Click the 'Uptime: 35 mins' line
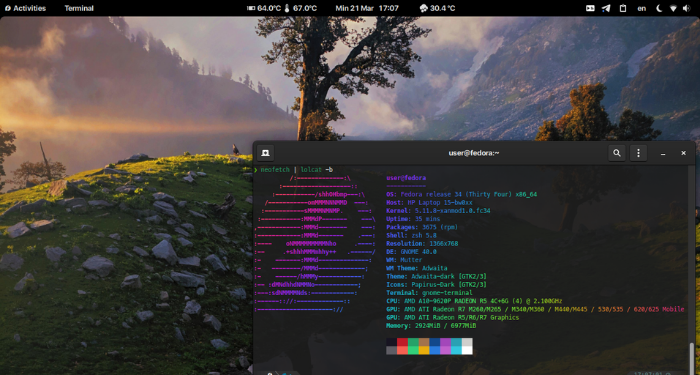The image size is (700, 375). pyautogui.click(x=413, y=219)
